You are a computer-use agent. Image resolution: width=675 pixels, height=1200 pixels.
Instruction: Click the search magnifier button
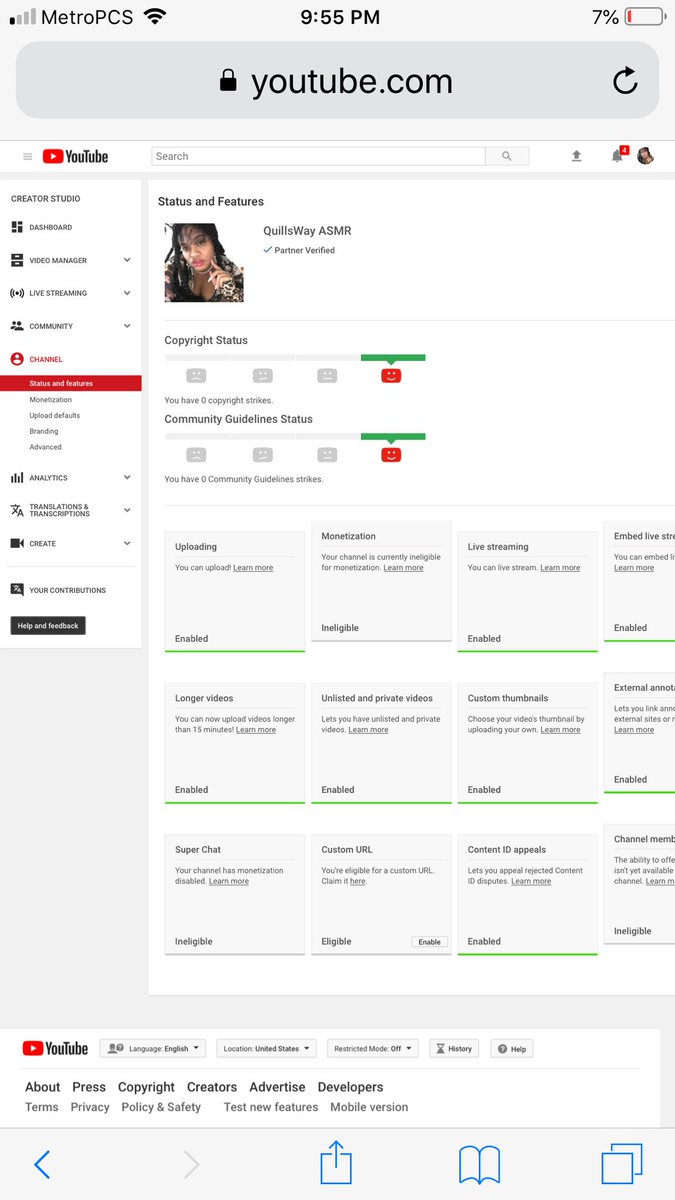click(x=507, y=156)
